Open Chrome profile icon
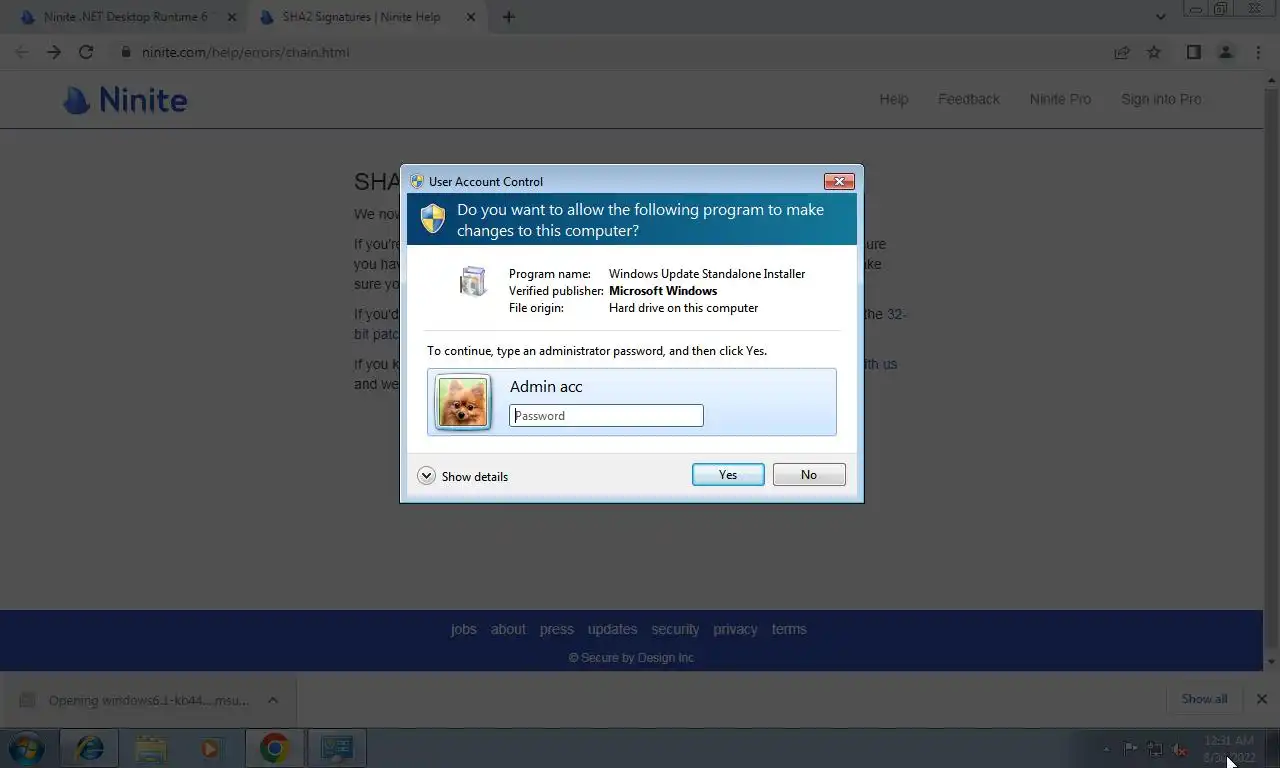Image resolution: width=1280 pixels, height=768 pixels. 1225,52
